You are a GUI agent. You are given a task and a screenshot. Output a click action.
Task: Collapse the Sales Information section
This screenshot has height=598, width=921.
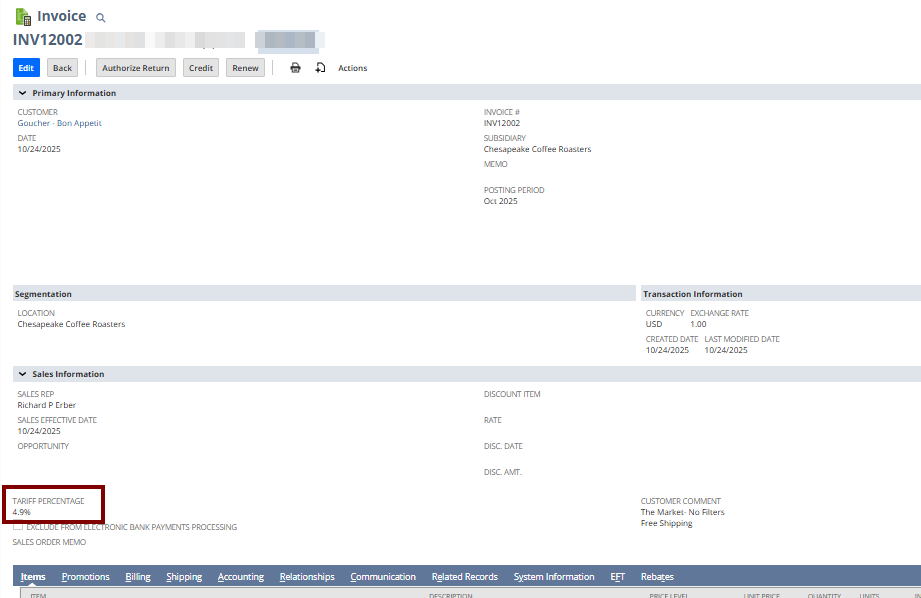[22, 374]
